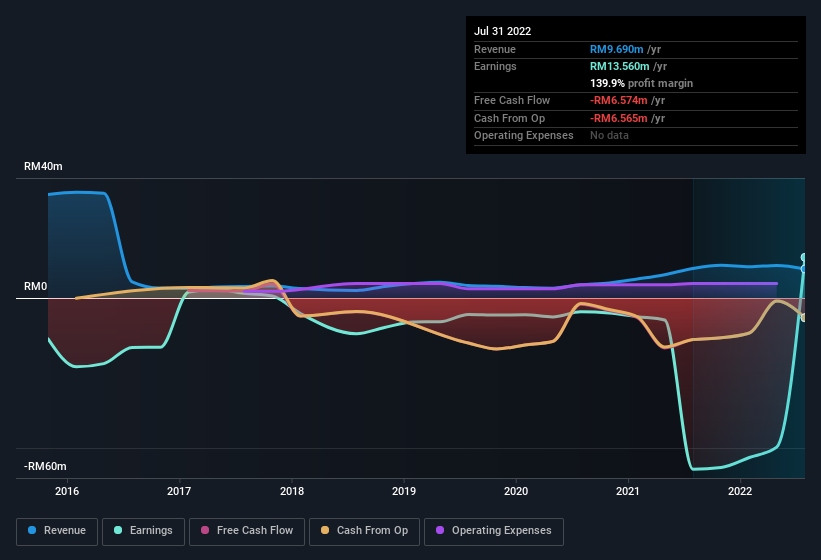Click the teal Earnings endpoint marker on chart
Image resolution: width=821 pixels, height=560 pixels.
click(804, 258)
